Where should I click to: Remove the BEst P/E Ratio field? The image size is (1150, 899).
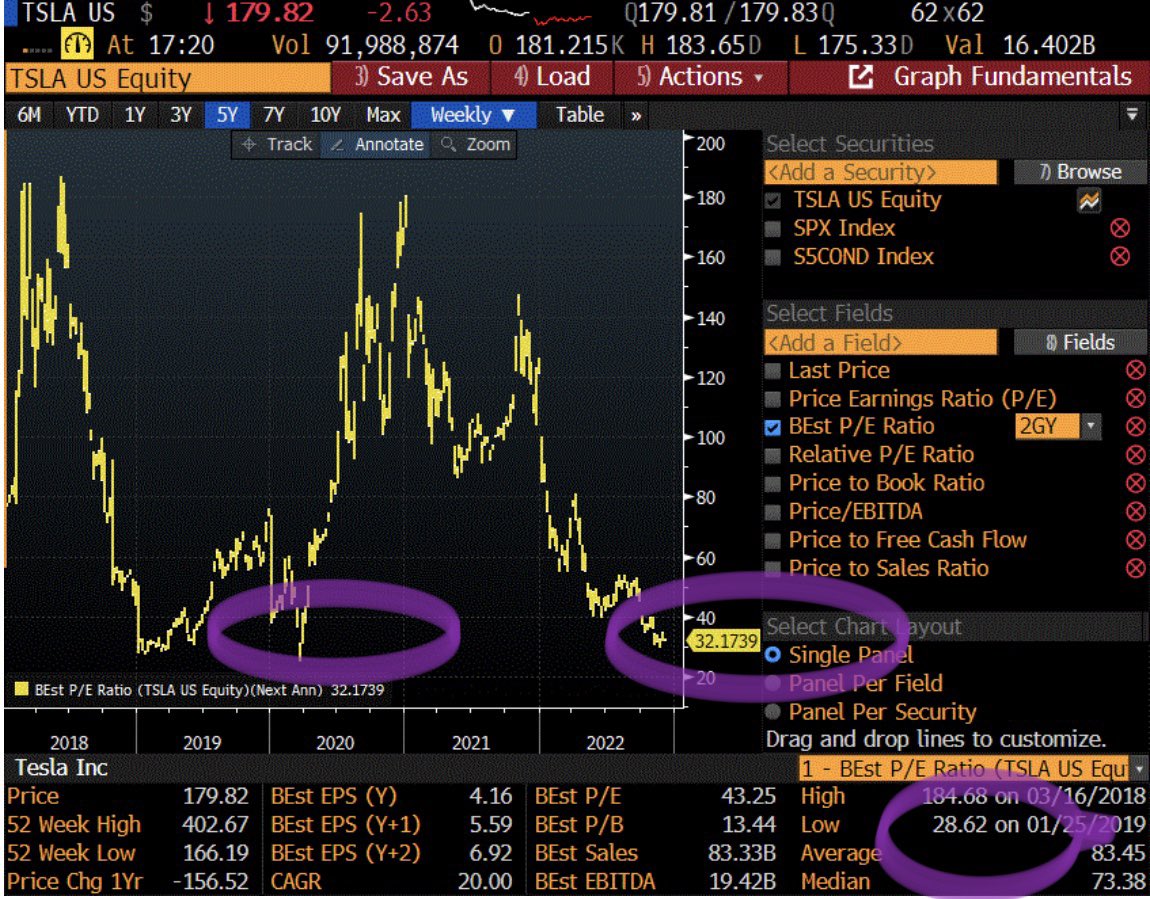tap(1135, 426)
